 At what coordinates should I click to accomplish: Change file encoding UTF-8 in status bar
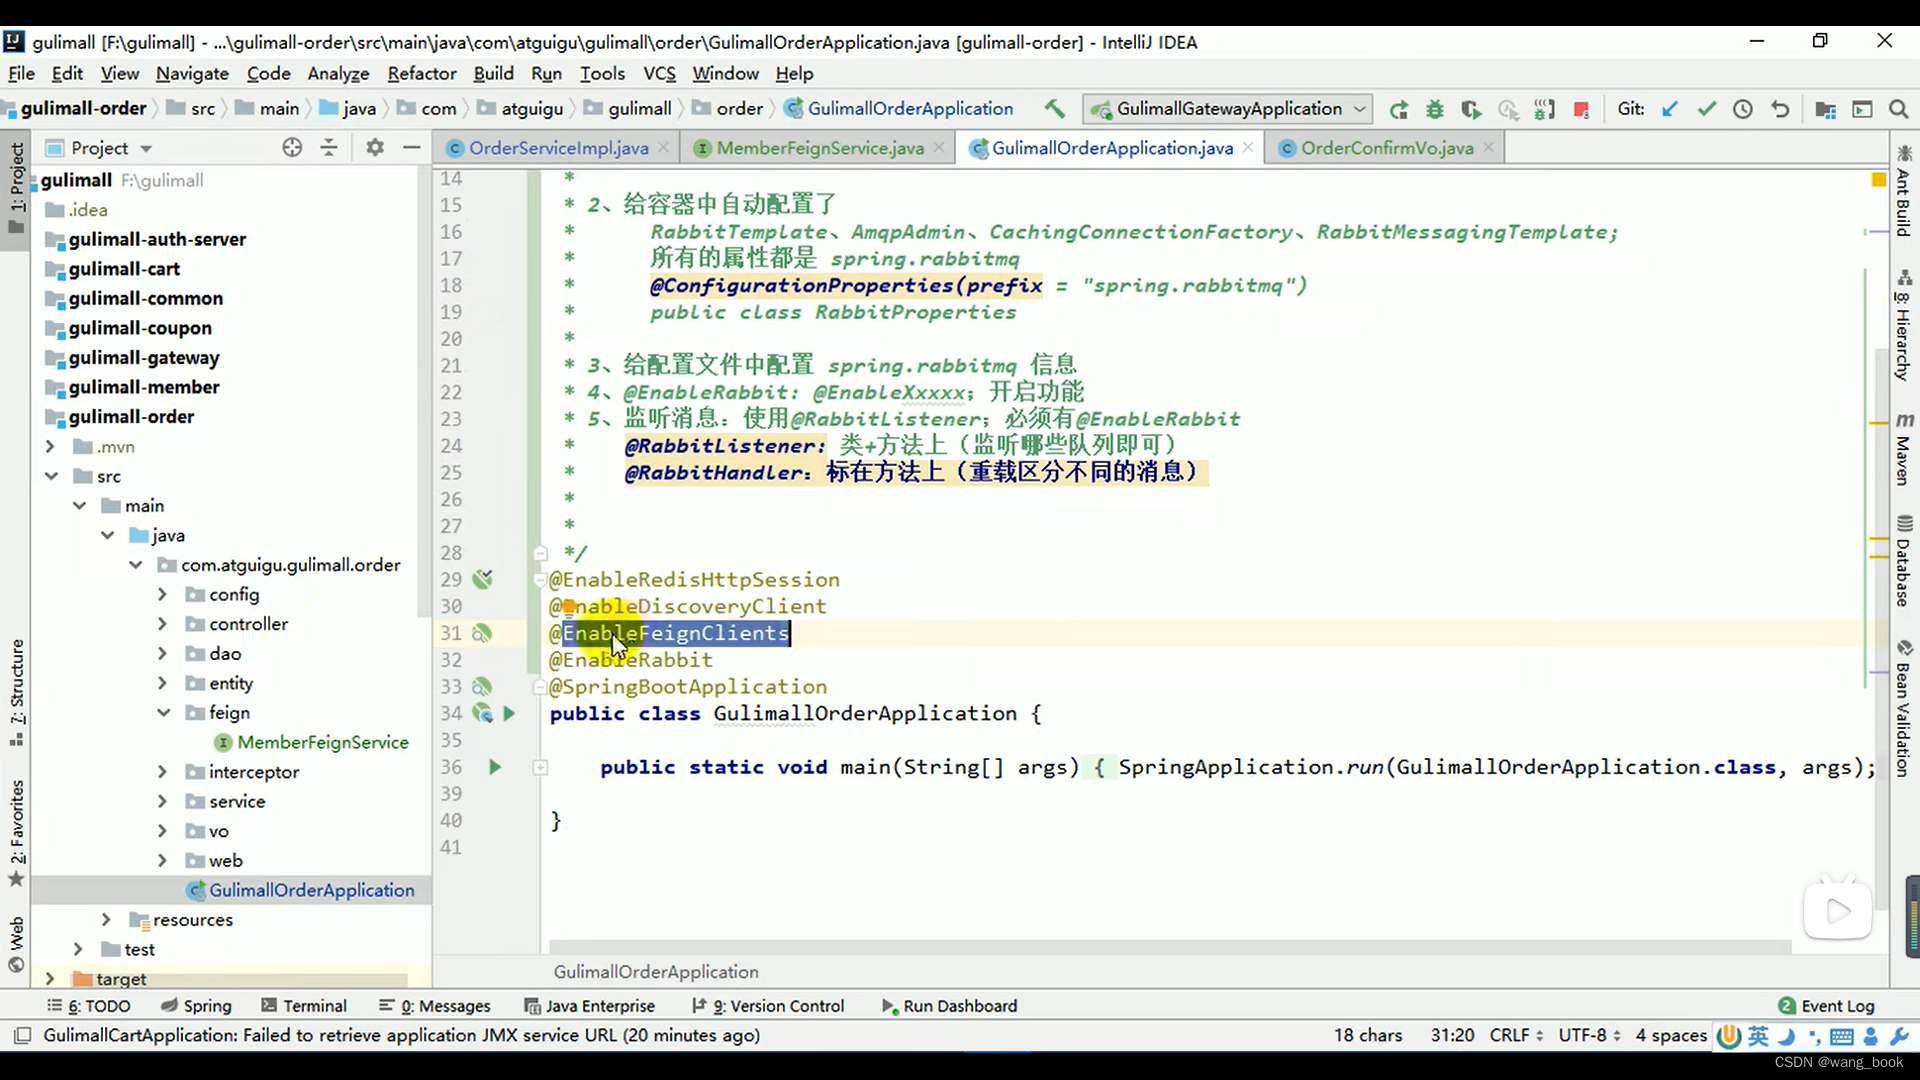pos(1589,1035)
